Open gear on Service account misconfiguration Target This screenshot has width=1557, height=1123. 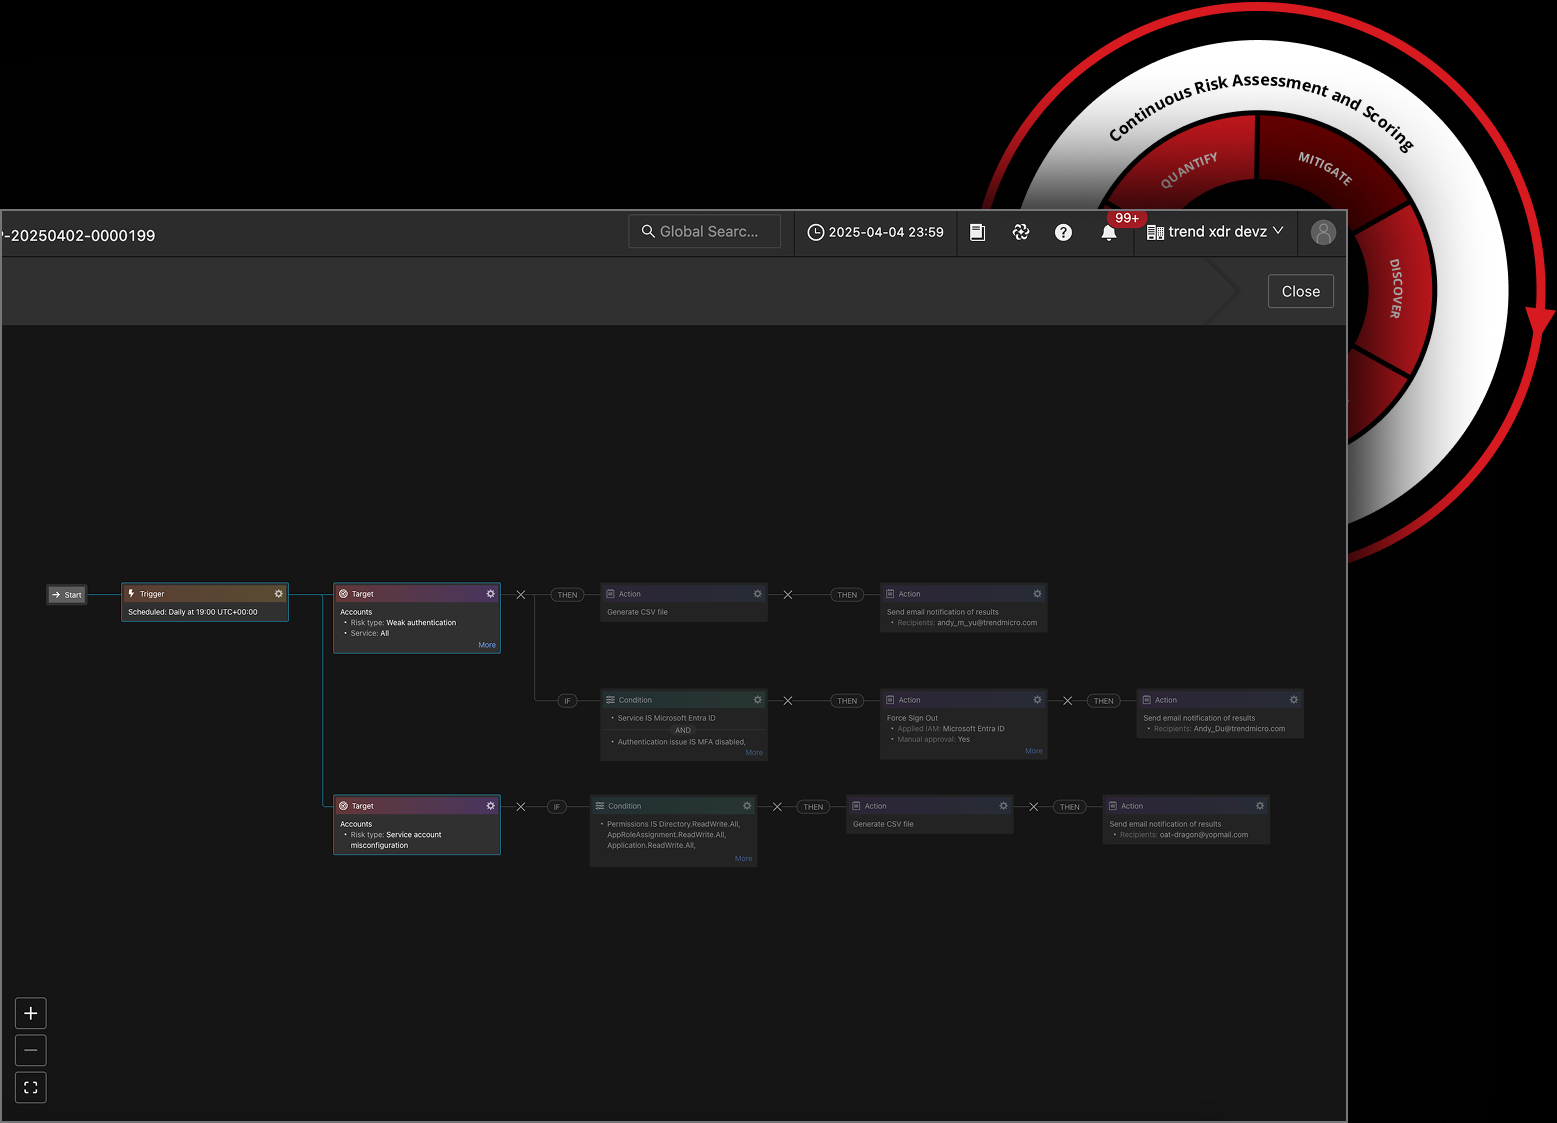point(490,806)
